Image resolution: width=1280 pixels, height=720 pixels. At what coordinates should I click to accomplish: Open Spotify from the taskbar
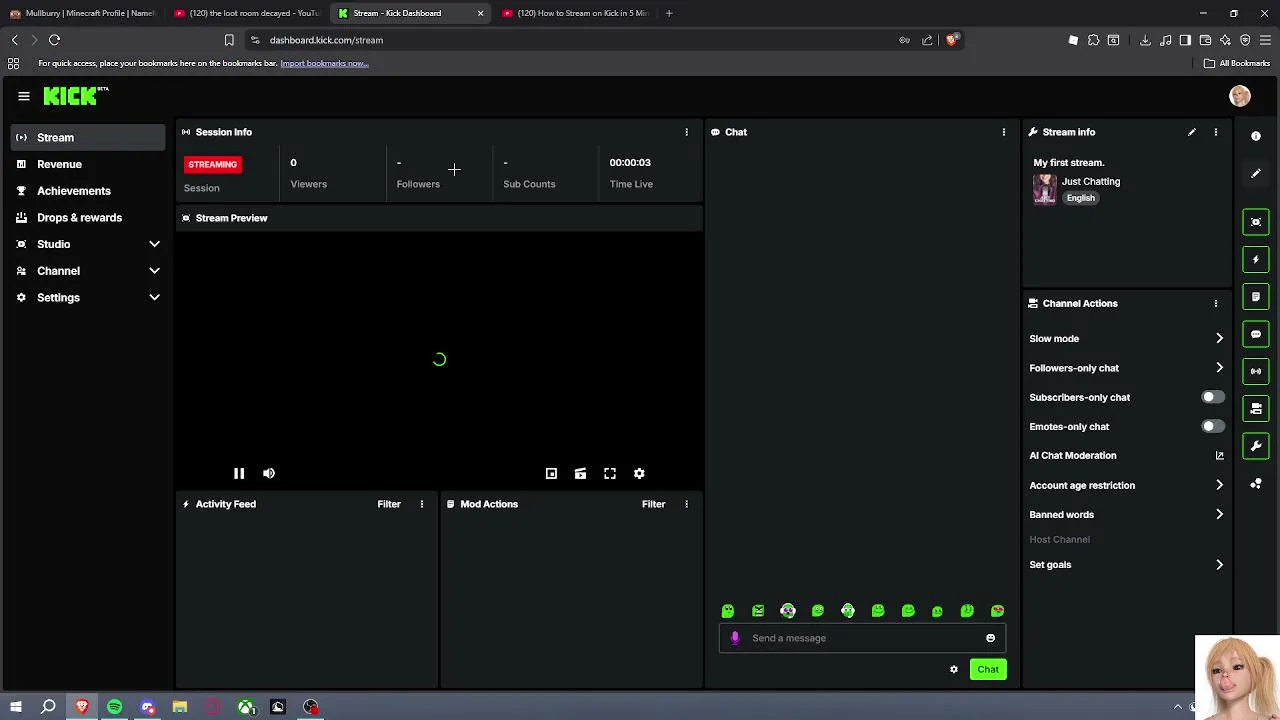[x=115, y=707]
